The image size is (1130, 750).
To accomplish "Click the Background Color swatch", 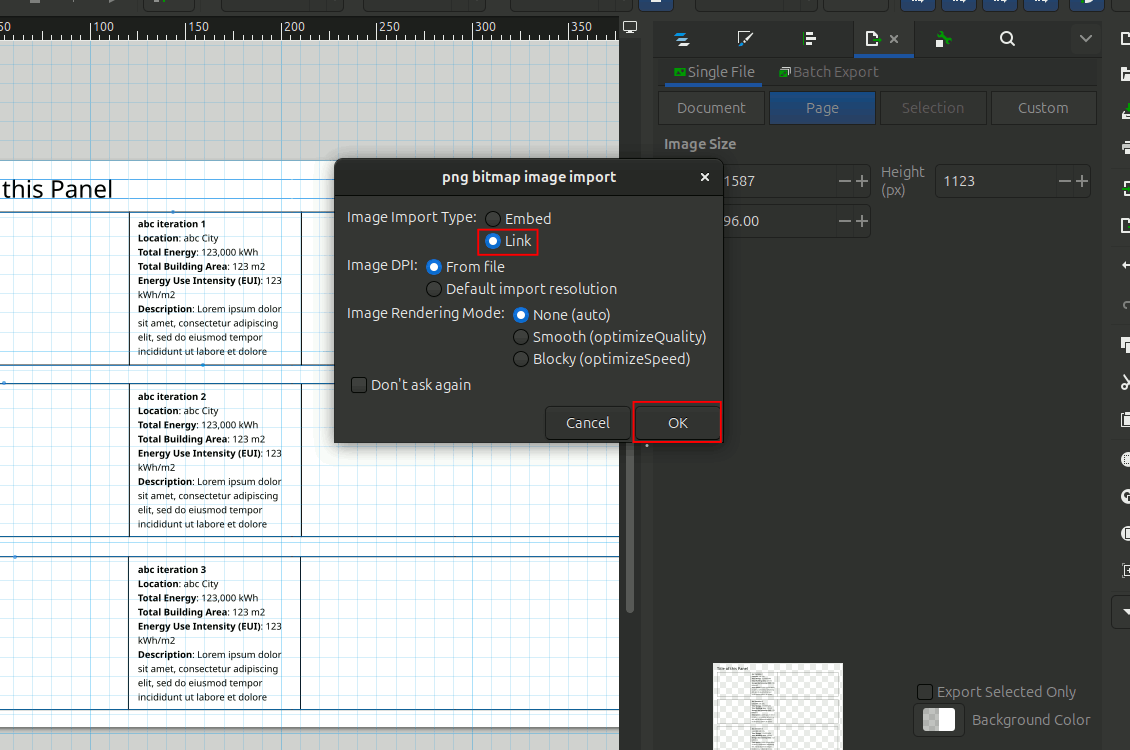I will (x=939, y=720).
